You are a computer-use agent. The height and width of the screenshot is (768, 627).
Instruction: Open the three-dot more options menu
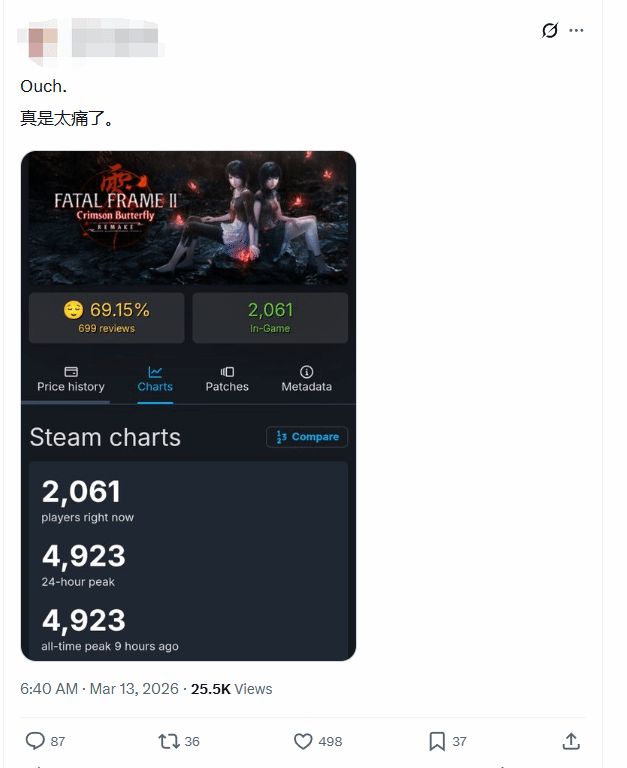tap(576, 30)
